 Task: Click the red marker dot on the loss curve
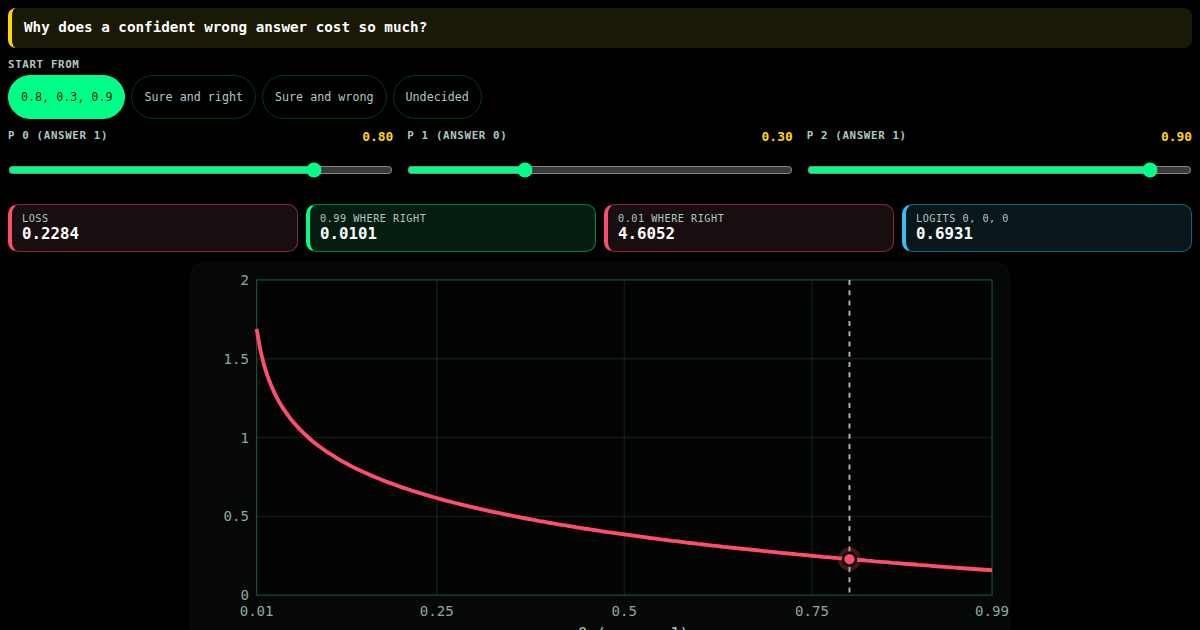[849, 559]
